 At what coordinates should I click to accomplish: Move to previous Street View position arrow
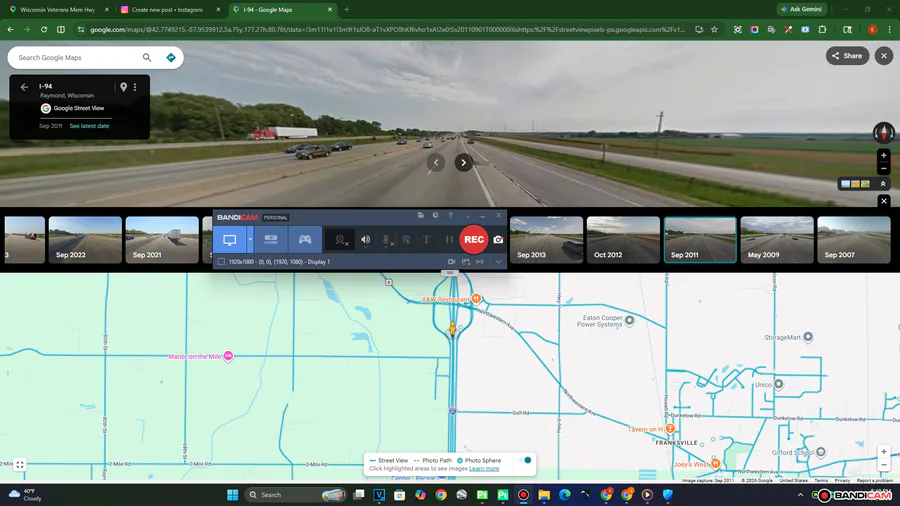pos(436,163)
